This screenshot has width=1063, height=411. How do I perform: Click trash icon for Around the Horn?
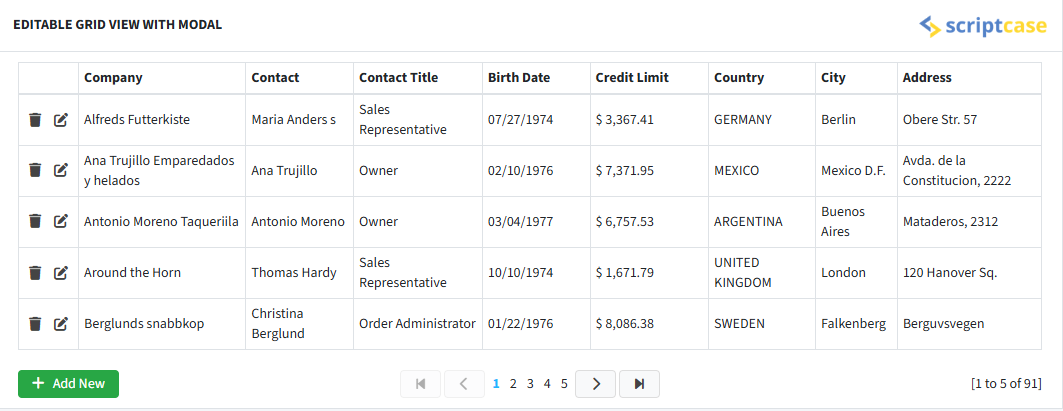[x=35, y=273]
